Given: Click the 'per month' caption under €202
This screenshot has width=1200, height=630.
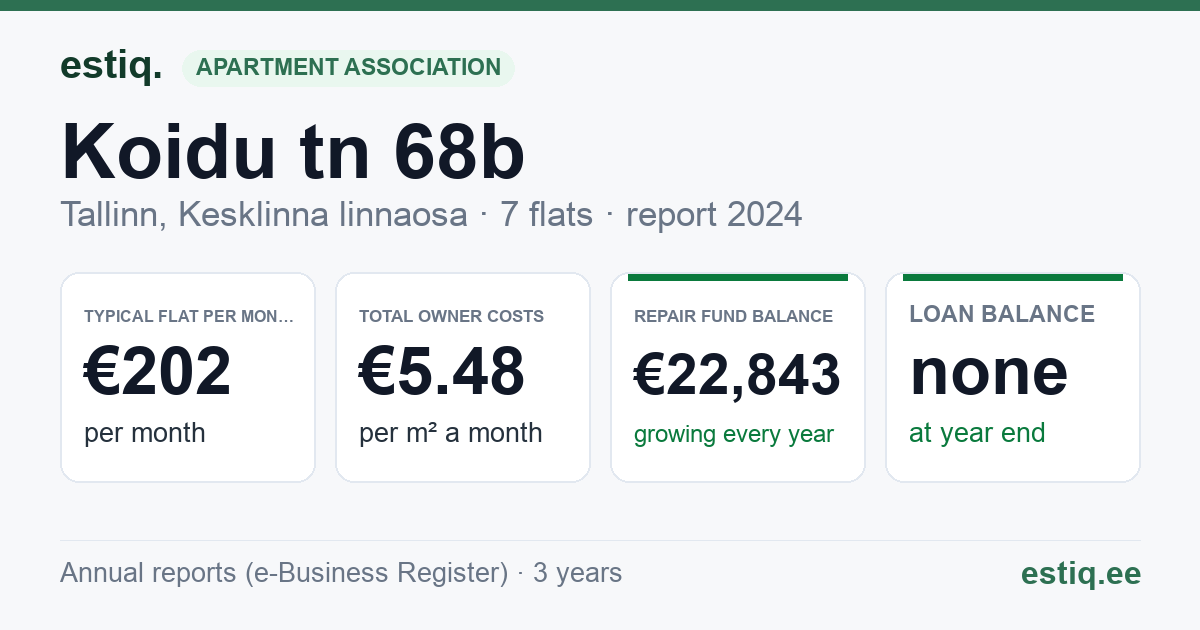Looking at the screenshot, I should point(145,433).
